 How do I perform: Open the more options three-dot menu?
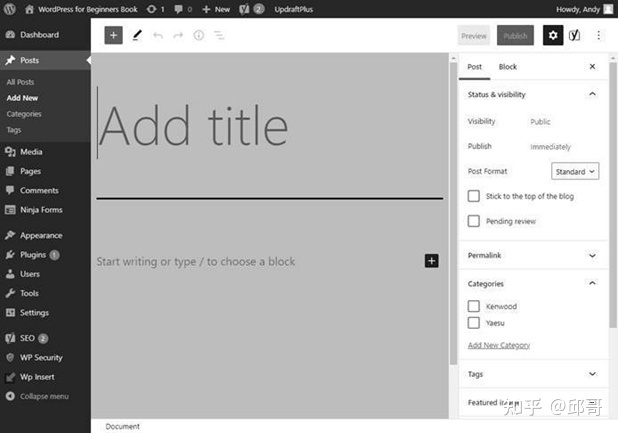[x=598, y=35]
